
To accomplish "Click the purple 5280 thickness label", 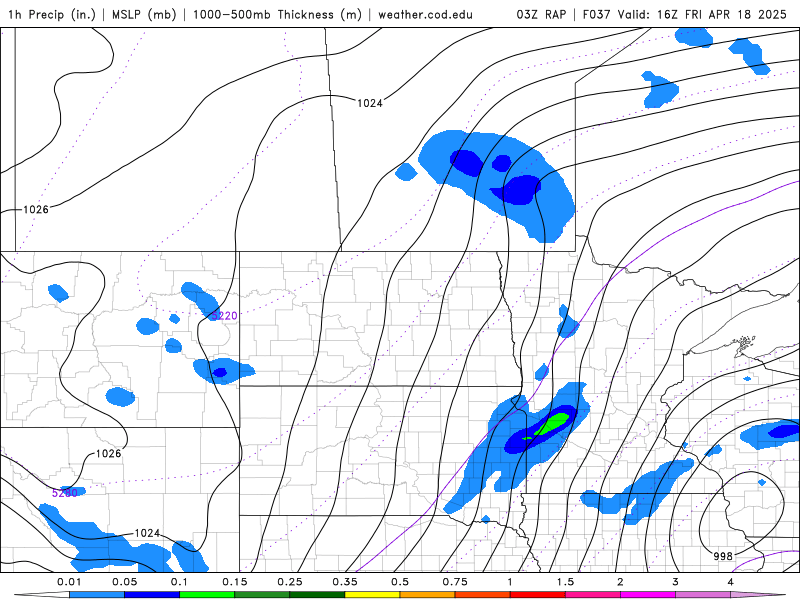I will (x=65, y=493).
